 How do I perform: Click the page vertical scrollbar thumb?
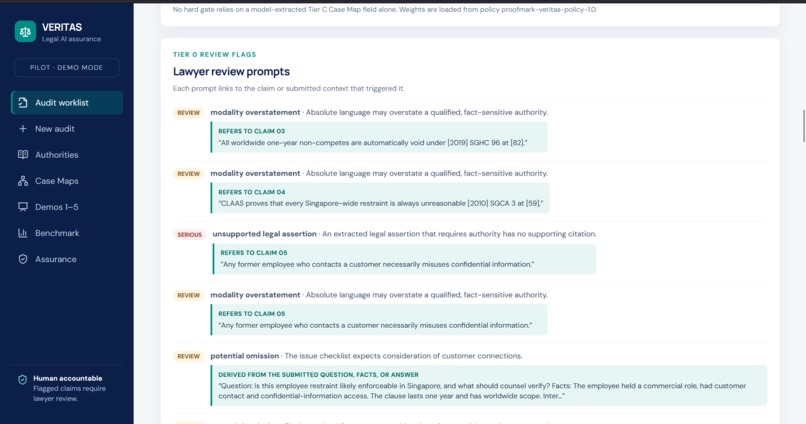[804, 125]
